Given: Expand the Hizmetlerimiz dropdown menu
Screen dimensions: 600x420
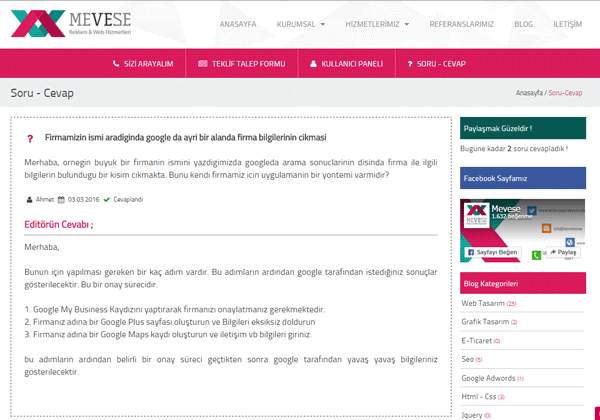Looking at the screenshot, I should pyautogui.click(x=377, y=24).
